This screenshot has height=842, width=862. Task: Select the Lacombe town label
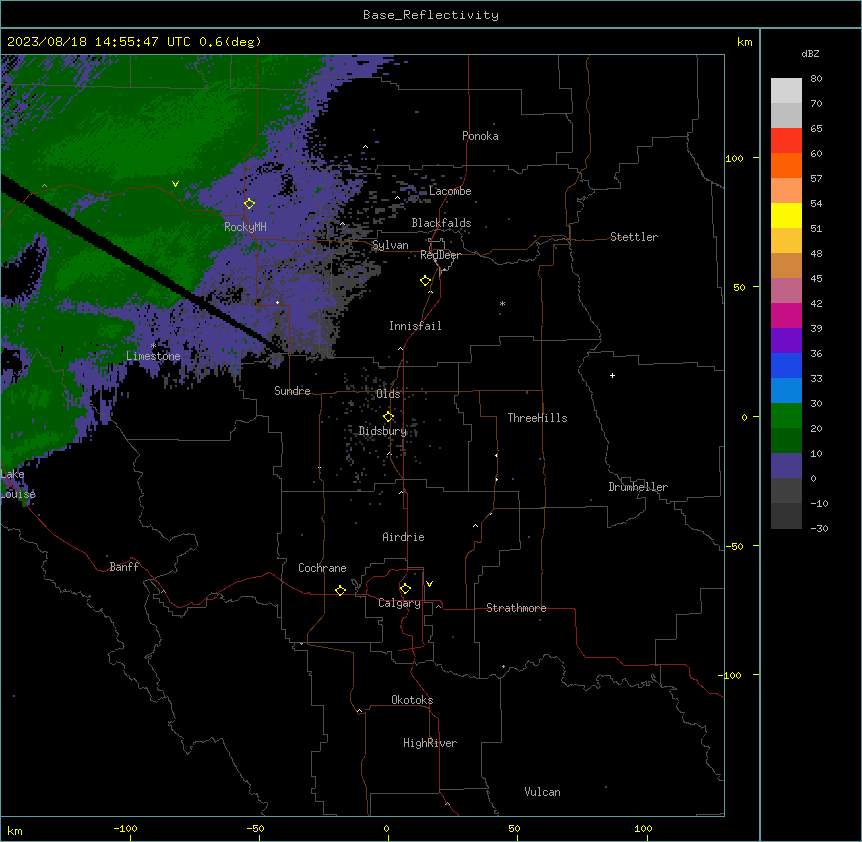(450, 191)
